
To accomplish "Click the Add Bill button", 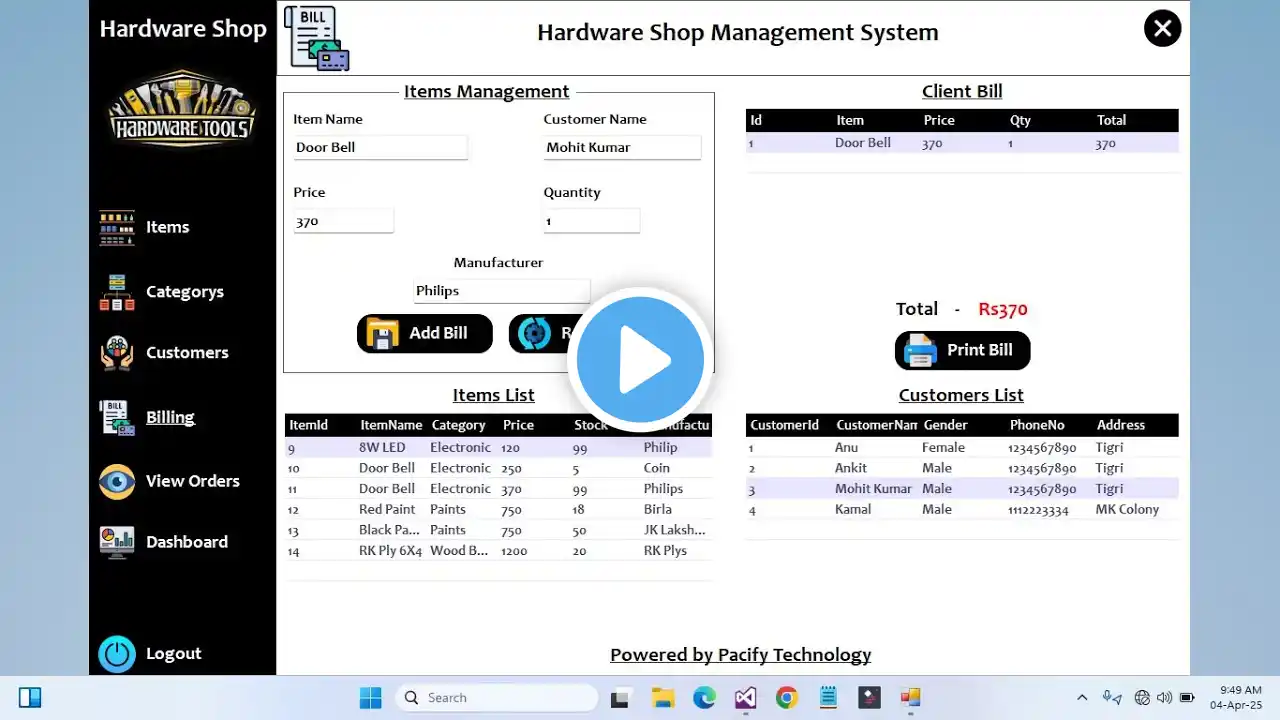I will [x=425, y=333].
